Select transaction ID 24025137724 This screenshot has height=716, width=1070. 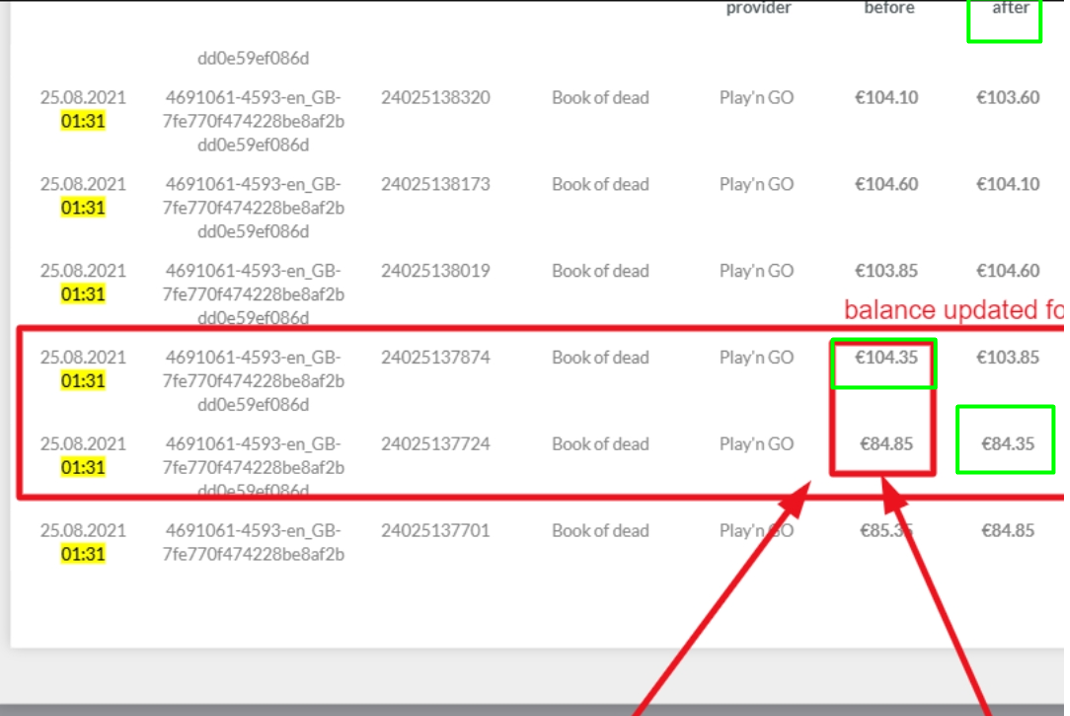435,444
